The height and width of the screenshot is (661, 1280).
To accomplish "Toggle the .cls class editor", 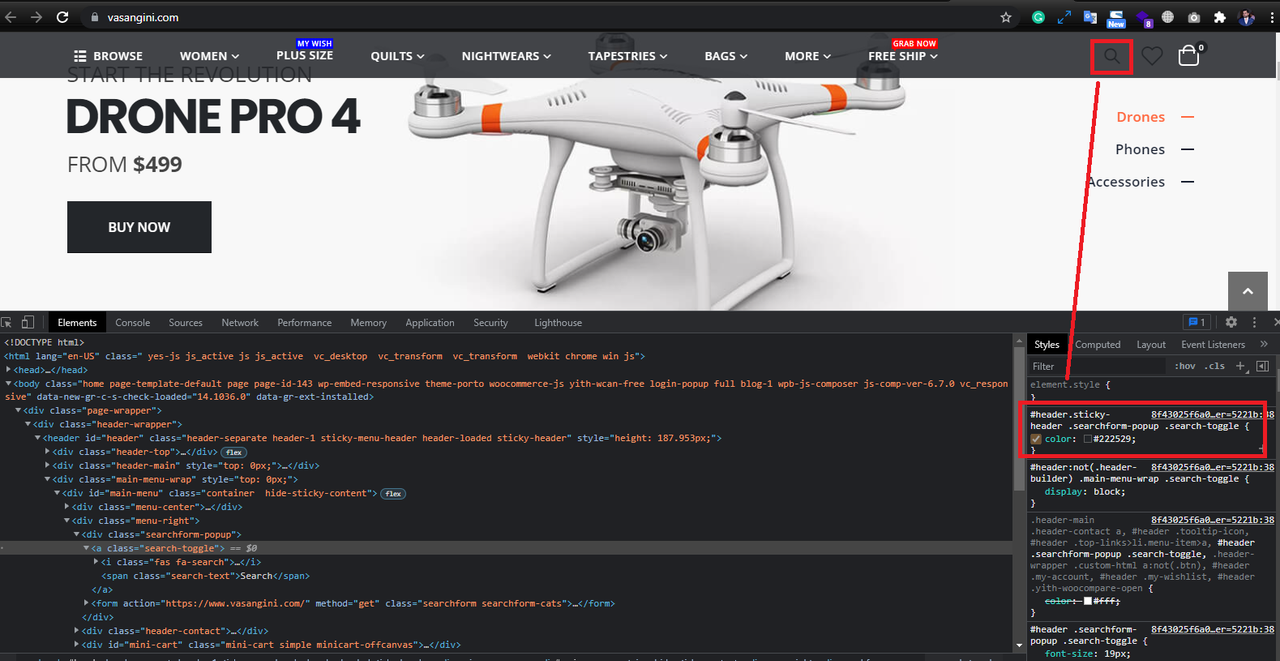I will click(1214, 366).
